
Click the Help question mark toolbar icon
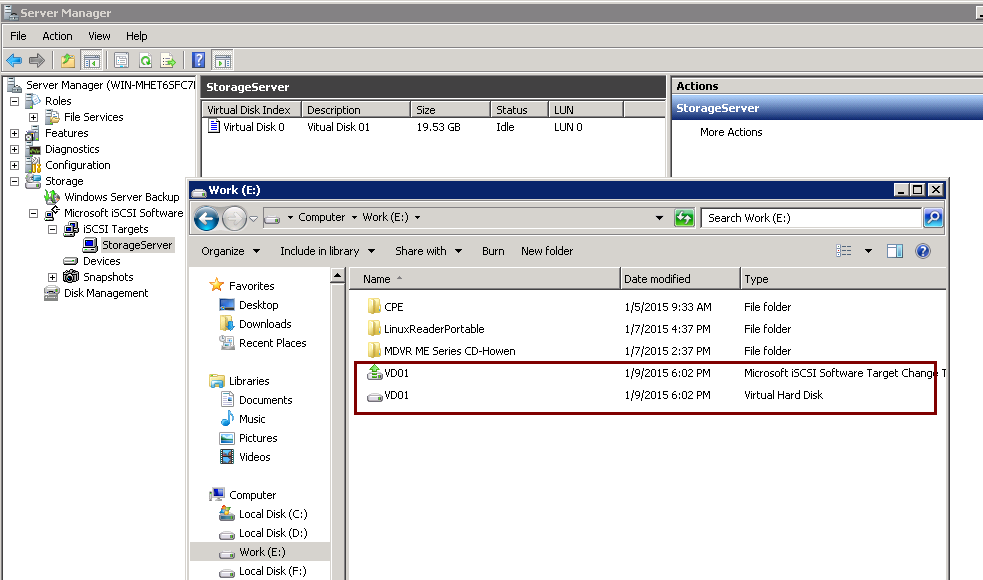coord(199,60)
